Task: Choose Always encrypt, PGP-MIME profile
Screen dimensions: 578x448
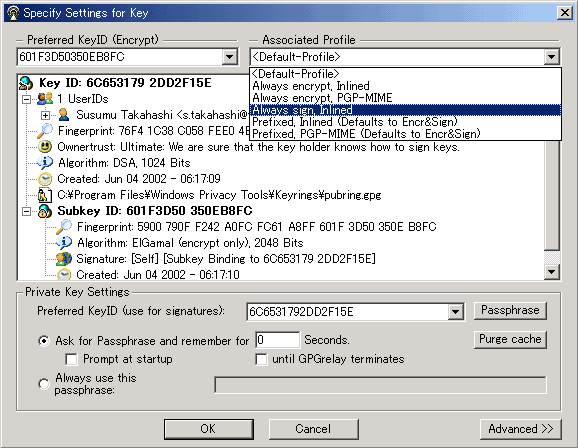Action: (405, 98)
